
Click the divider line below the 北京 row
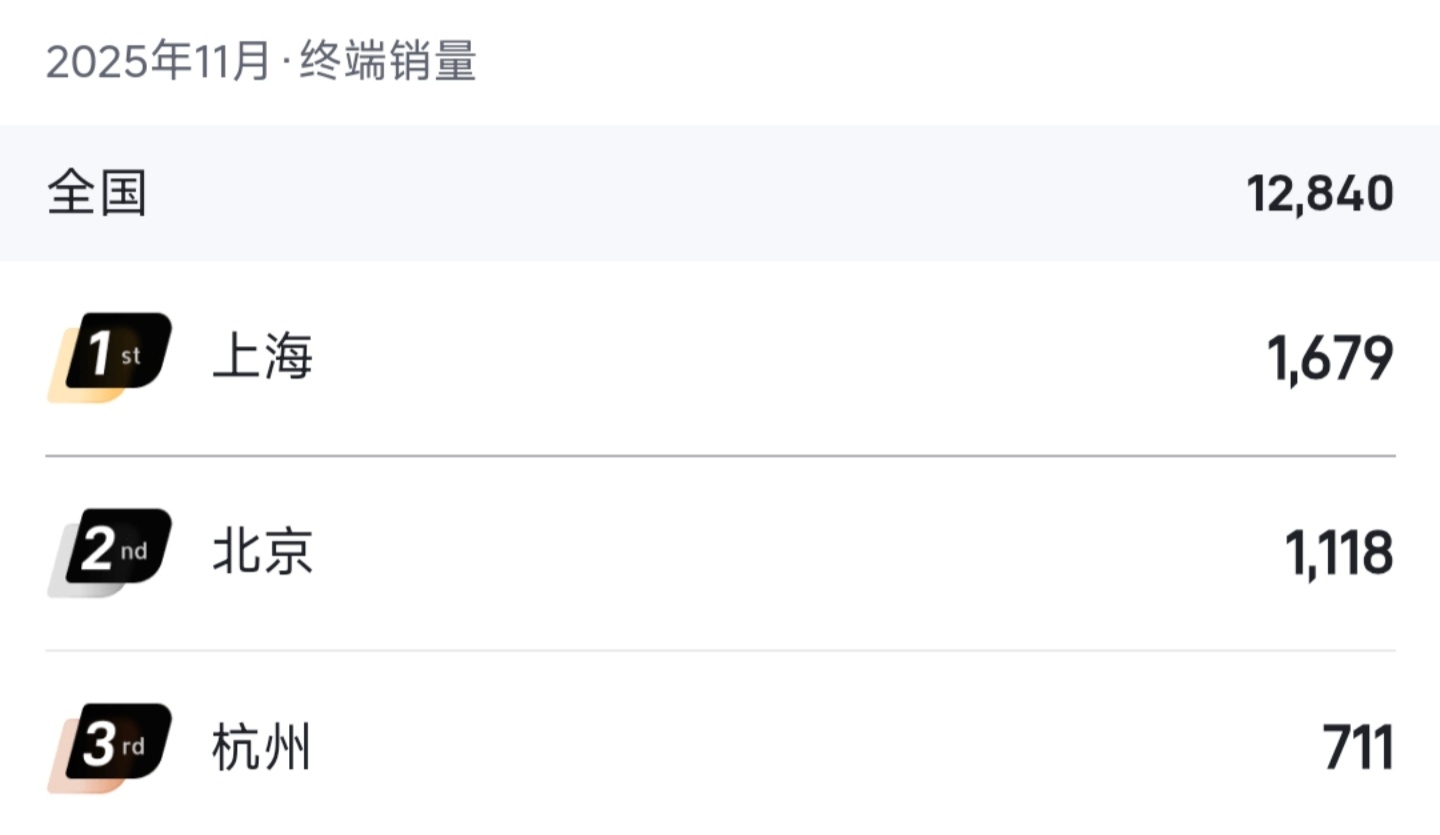tap(720, 651)
